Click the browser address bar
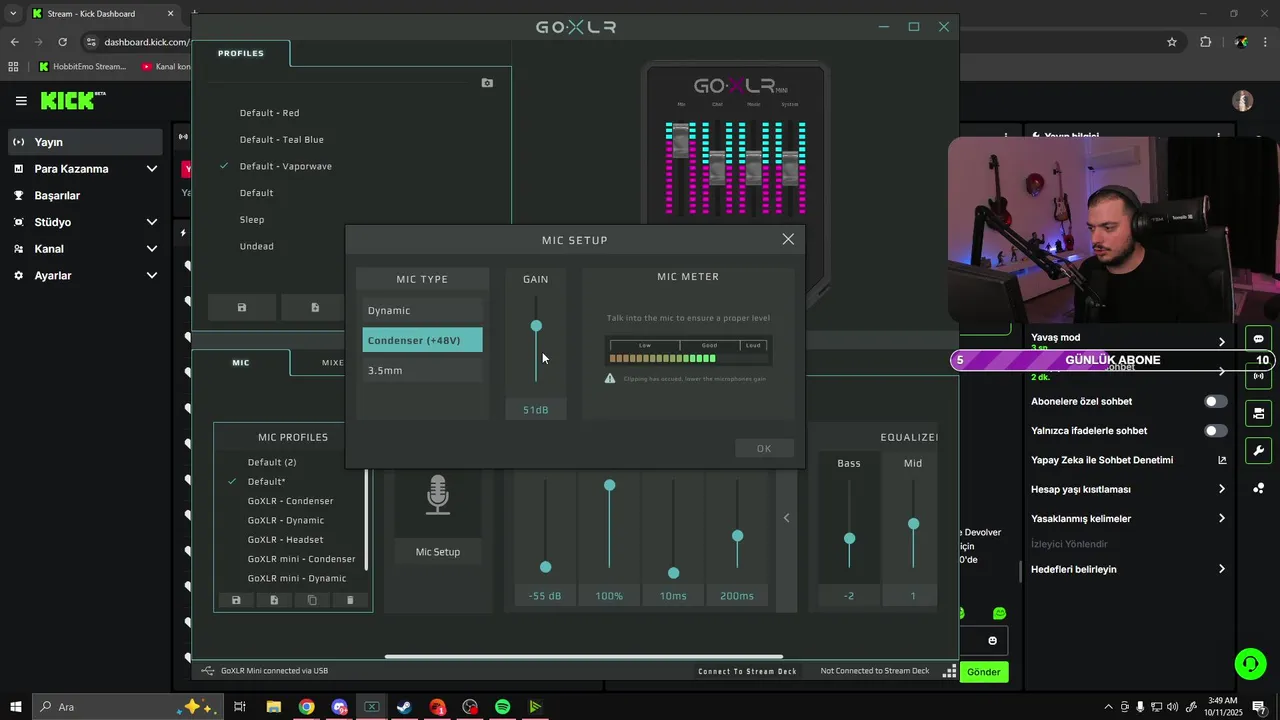1280x720 pixels. pos(137,42)
